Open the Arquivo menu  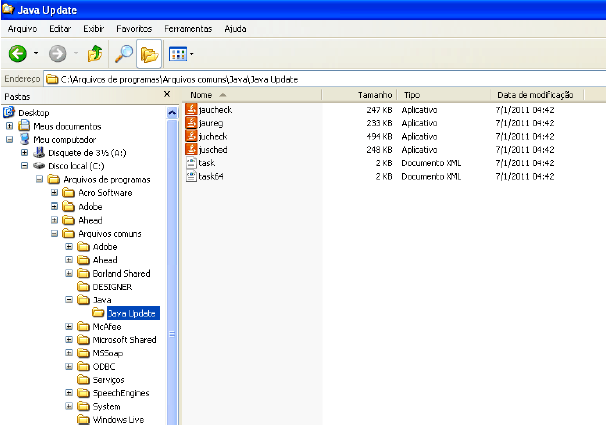point(23,29)
